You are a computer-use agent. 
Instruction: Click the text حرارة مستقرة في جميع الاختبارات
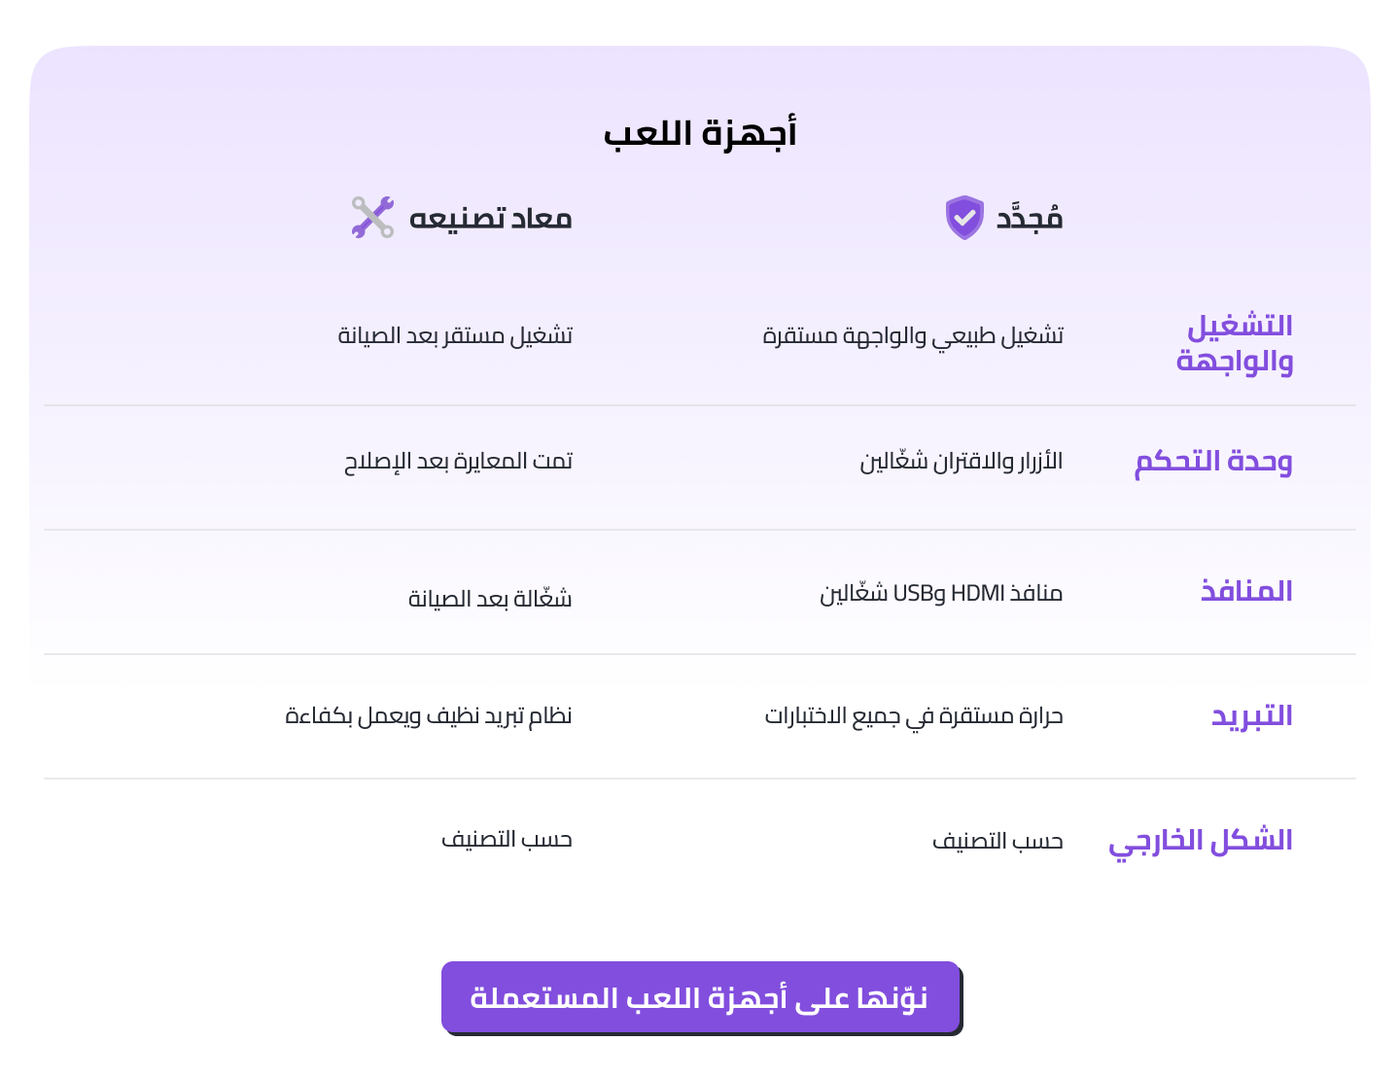pos(914,716)
